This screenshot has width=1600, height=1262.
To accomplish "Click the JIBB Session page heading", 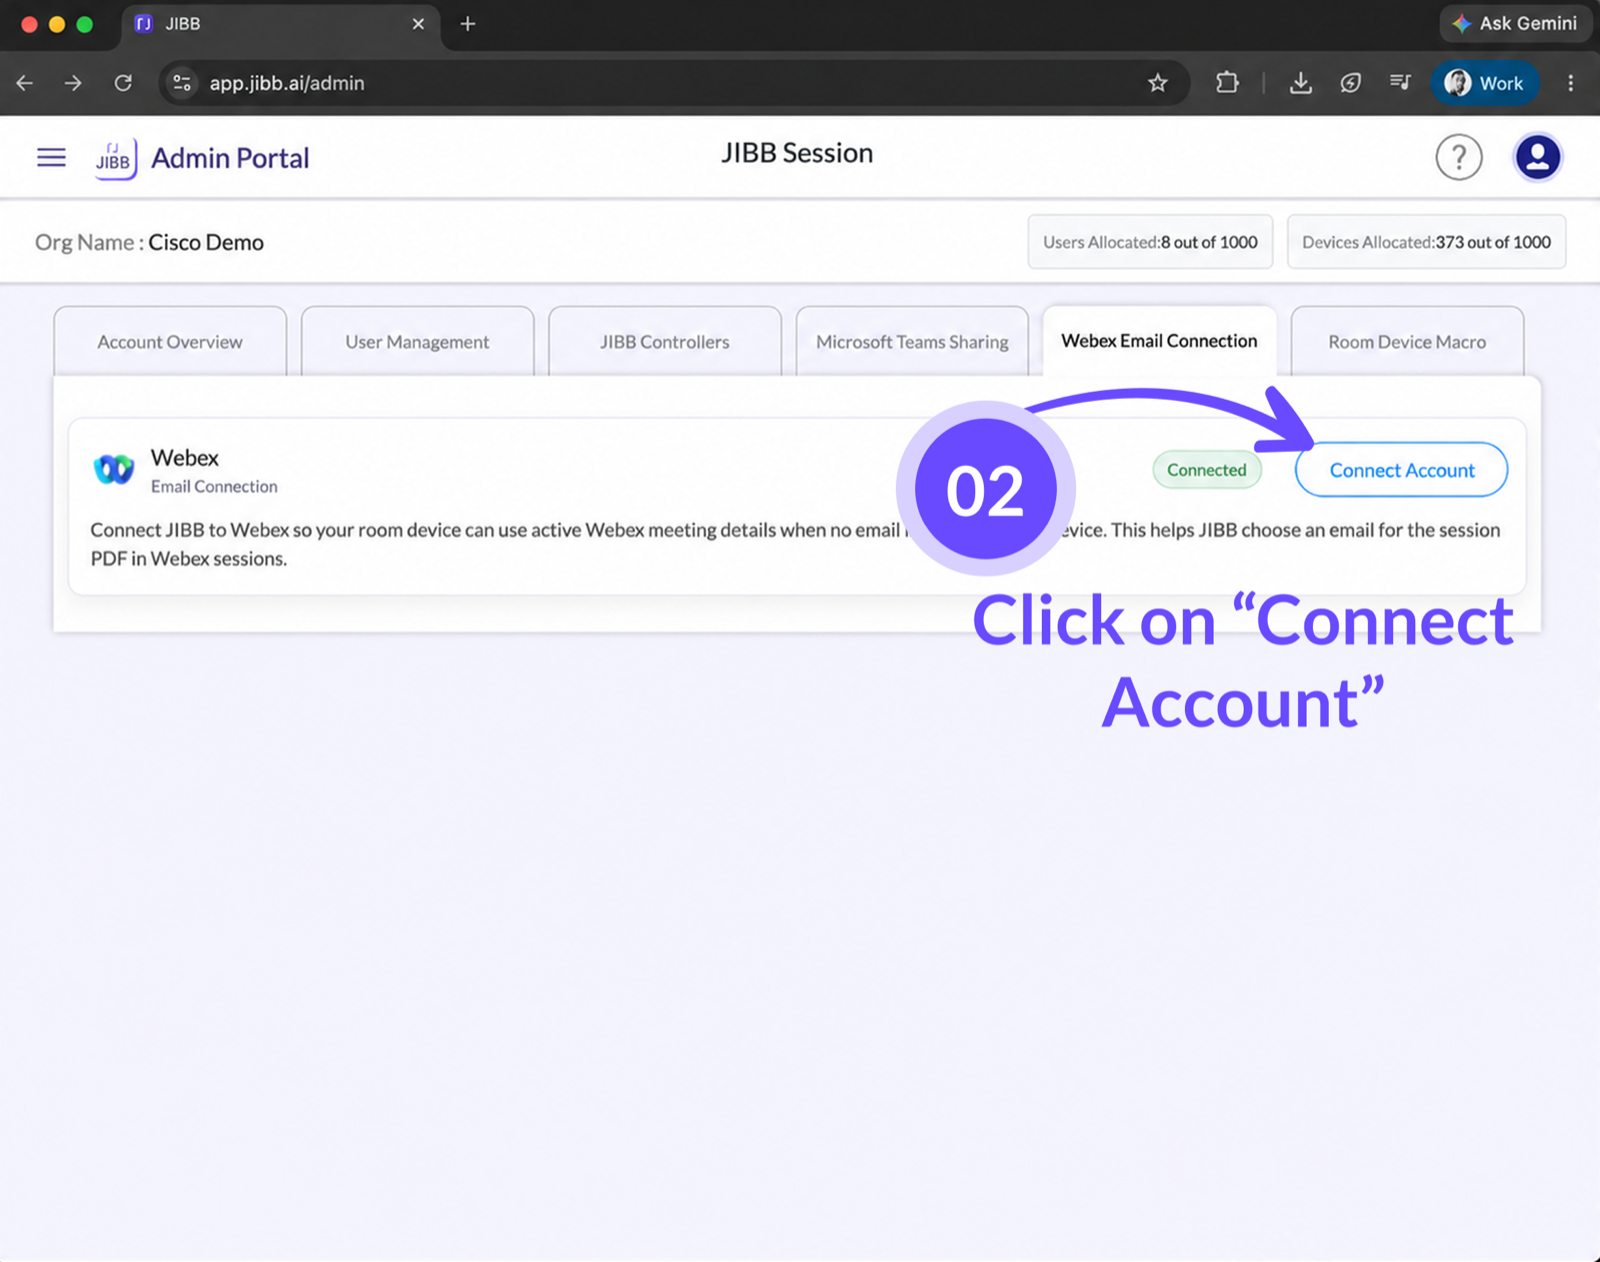I will pos(797,153).
